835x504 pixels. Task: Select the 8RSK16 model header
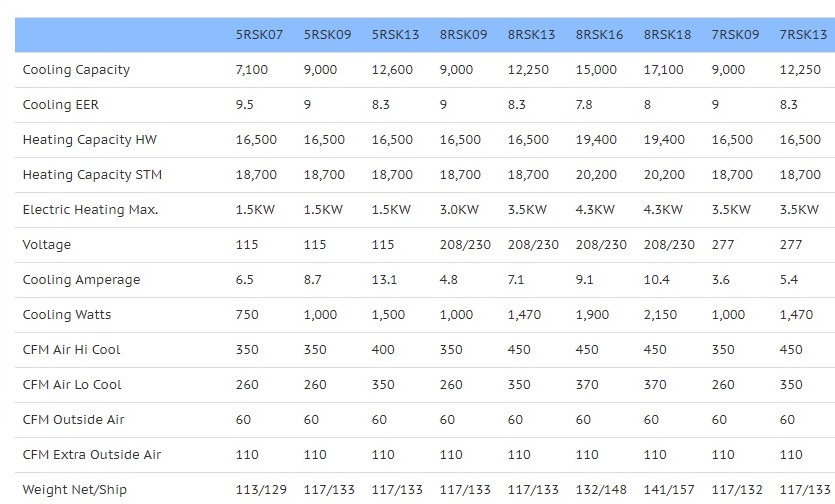(x=599, y=35)
